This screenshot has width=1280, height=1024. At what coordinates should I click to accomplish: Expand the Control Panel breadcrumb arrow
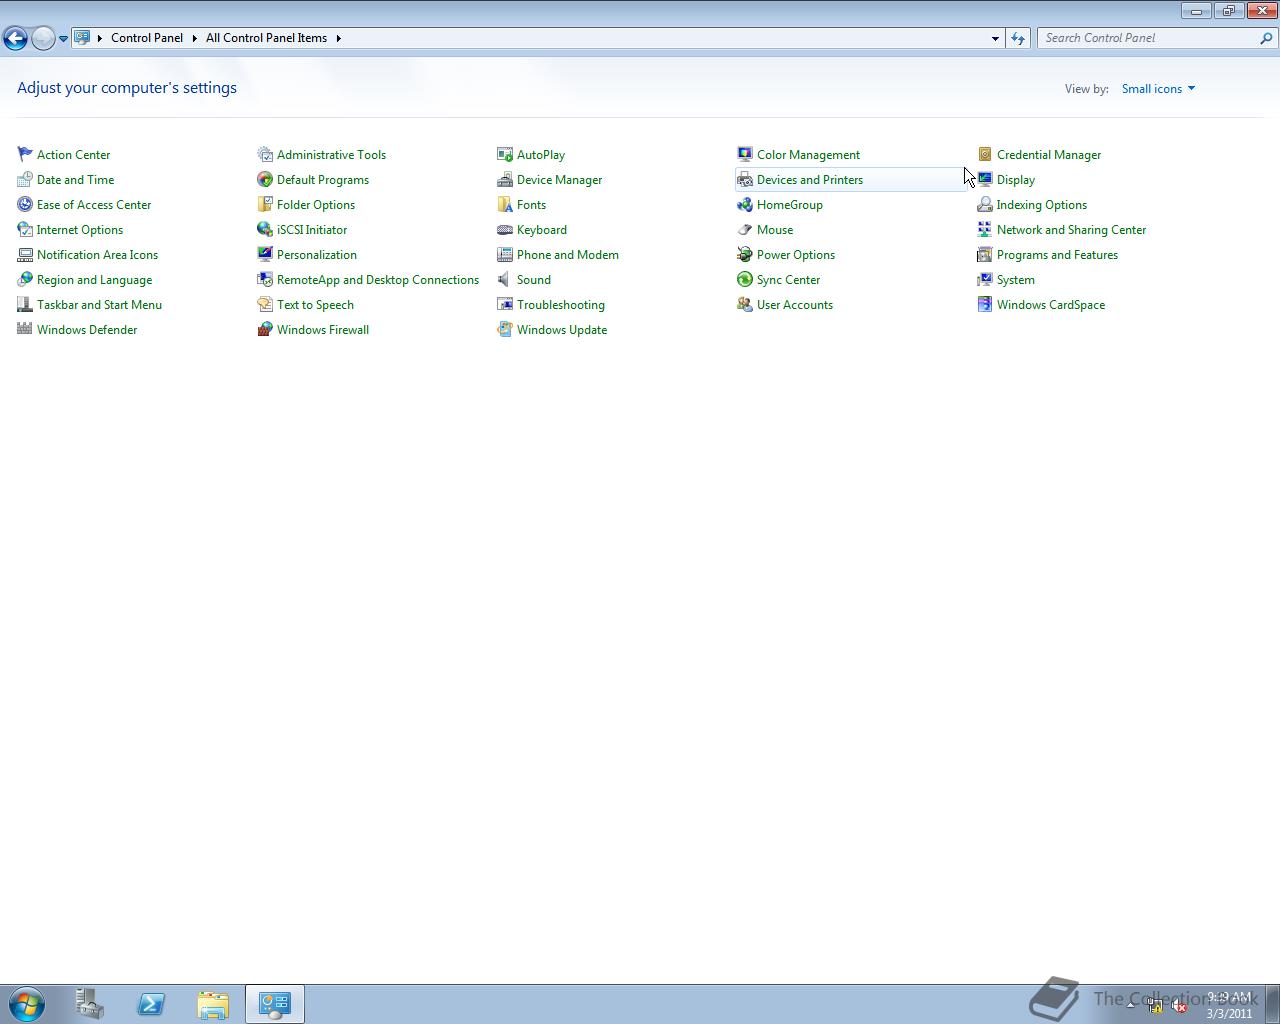coord(195,38)
